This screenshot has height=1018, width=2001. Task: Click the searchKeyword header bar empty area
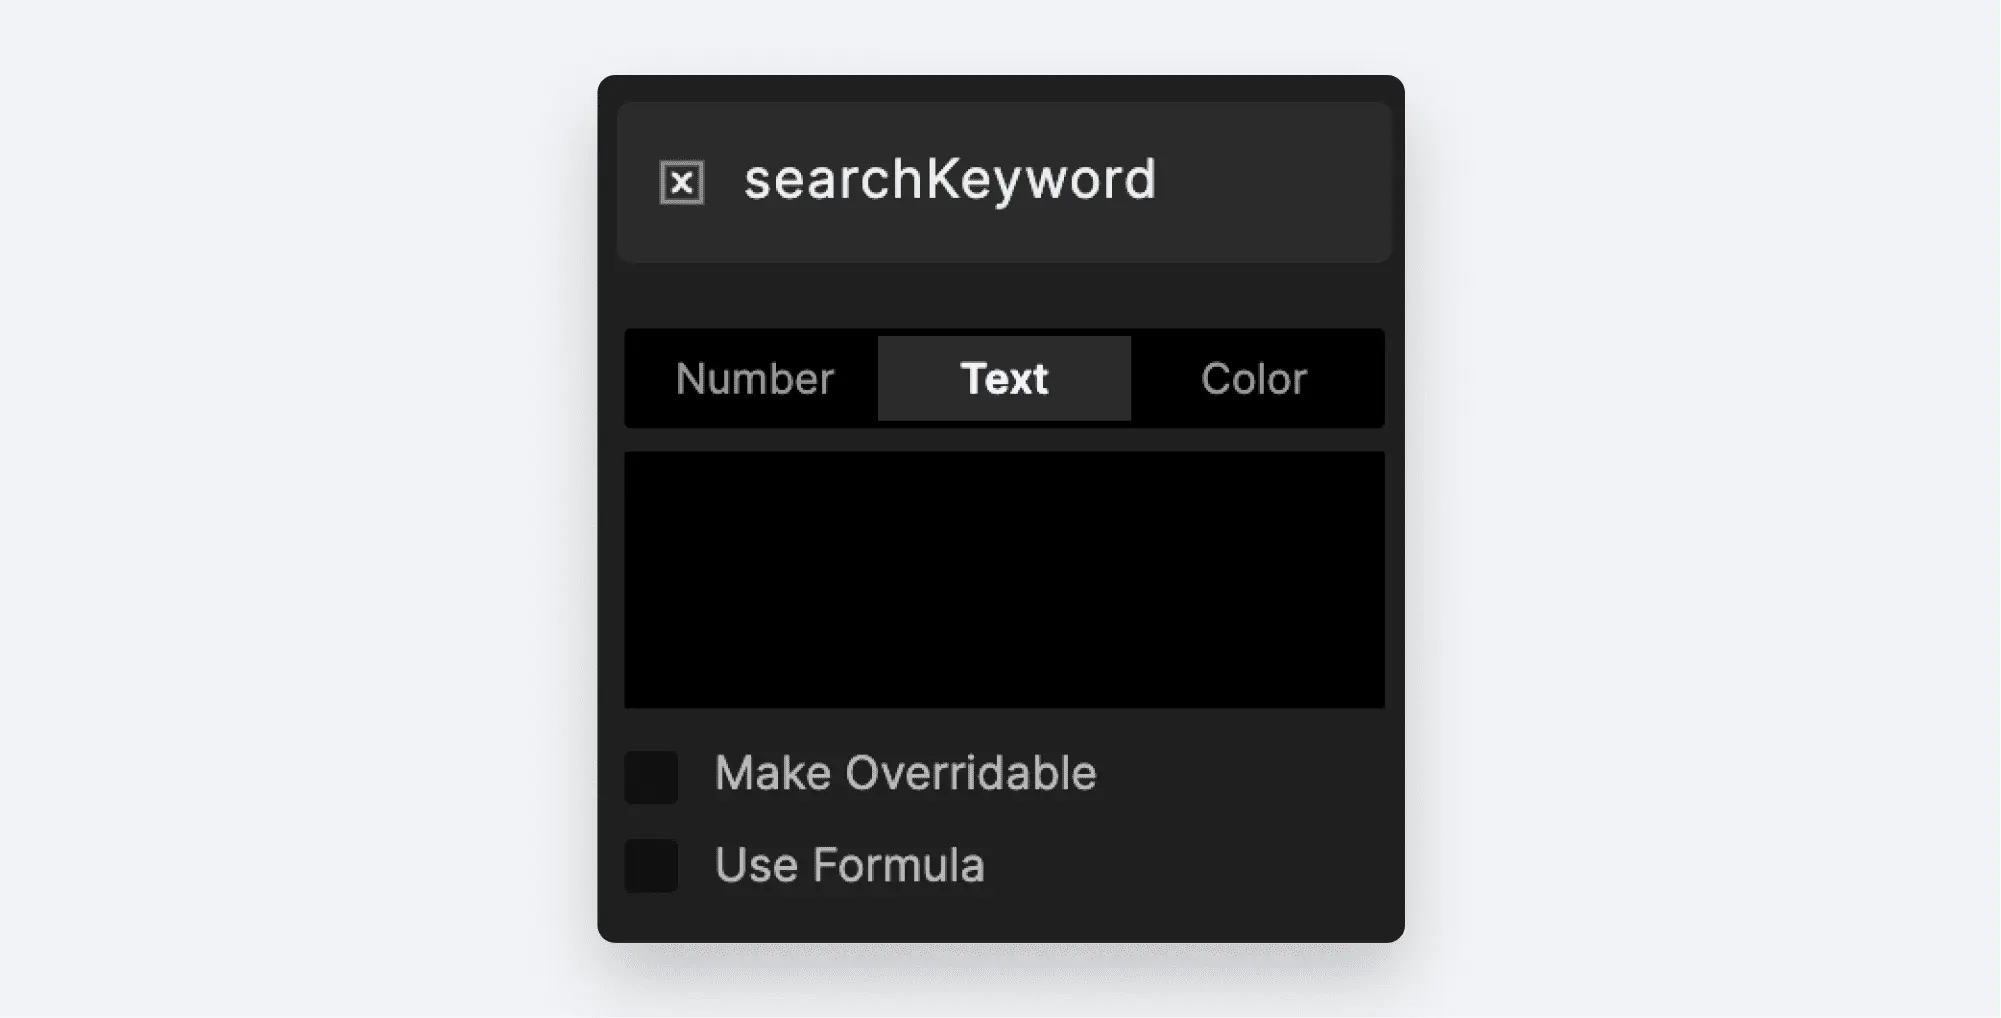click(x=1270, y=182)
